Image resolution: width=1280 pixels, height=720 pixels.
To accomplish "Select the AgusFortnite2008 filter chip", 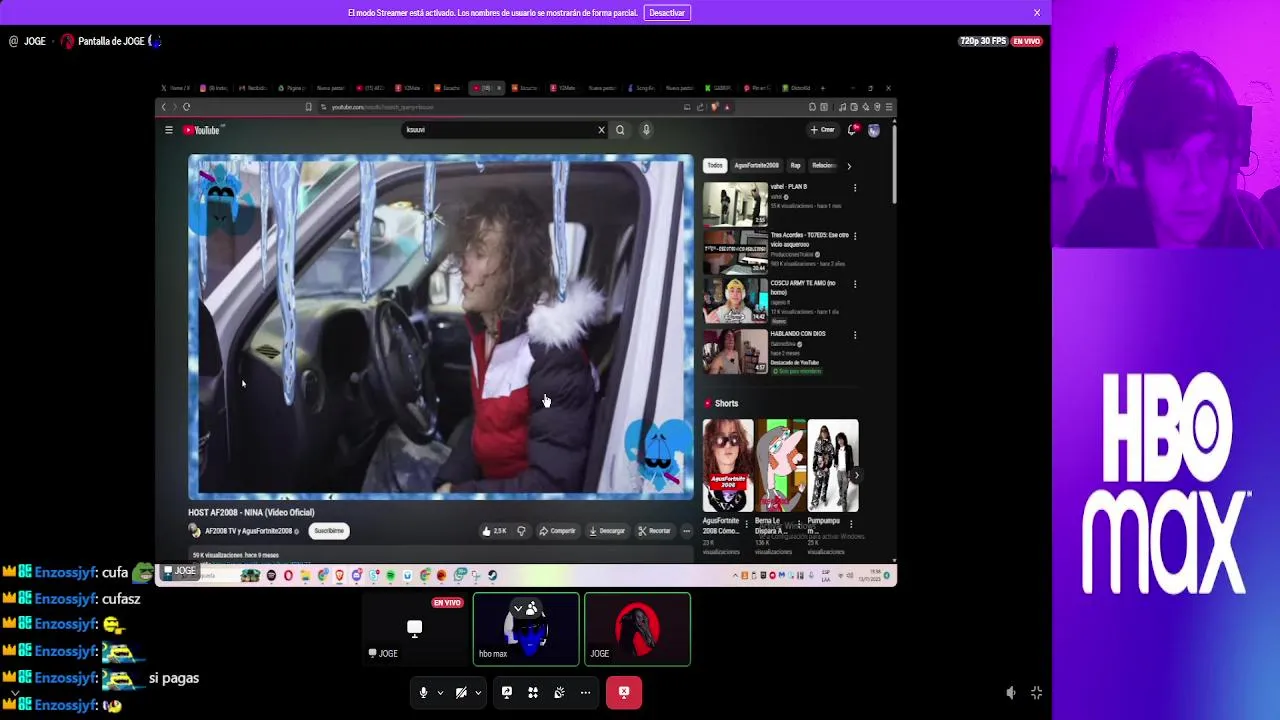I will coord(756,165).
